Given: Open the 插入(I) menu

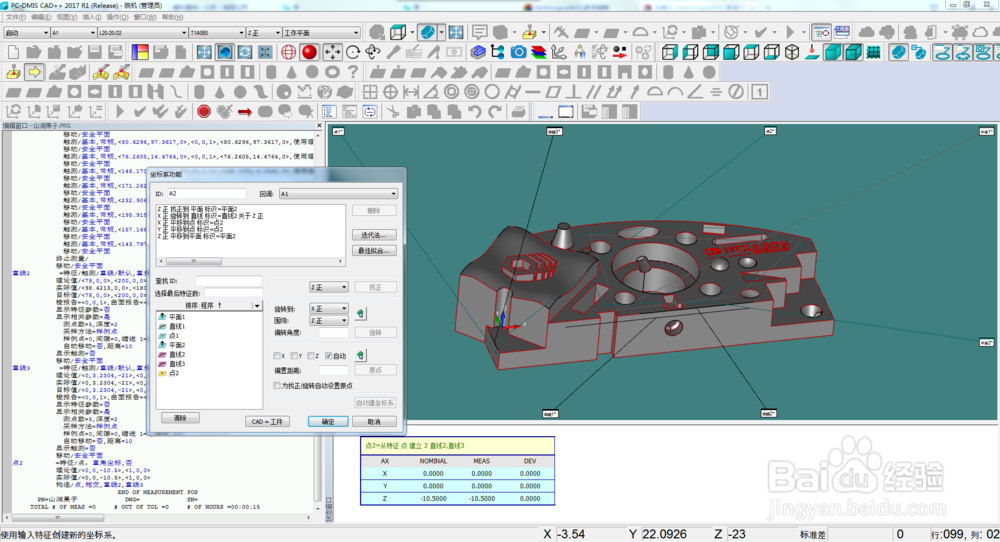Looking at the screenshot, I should tap(92, 17).
